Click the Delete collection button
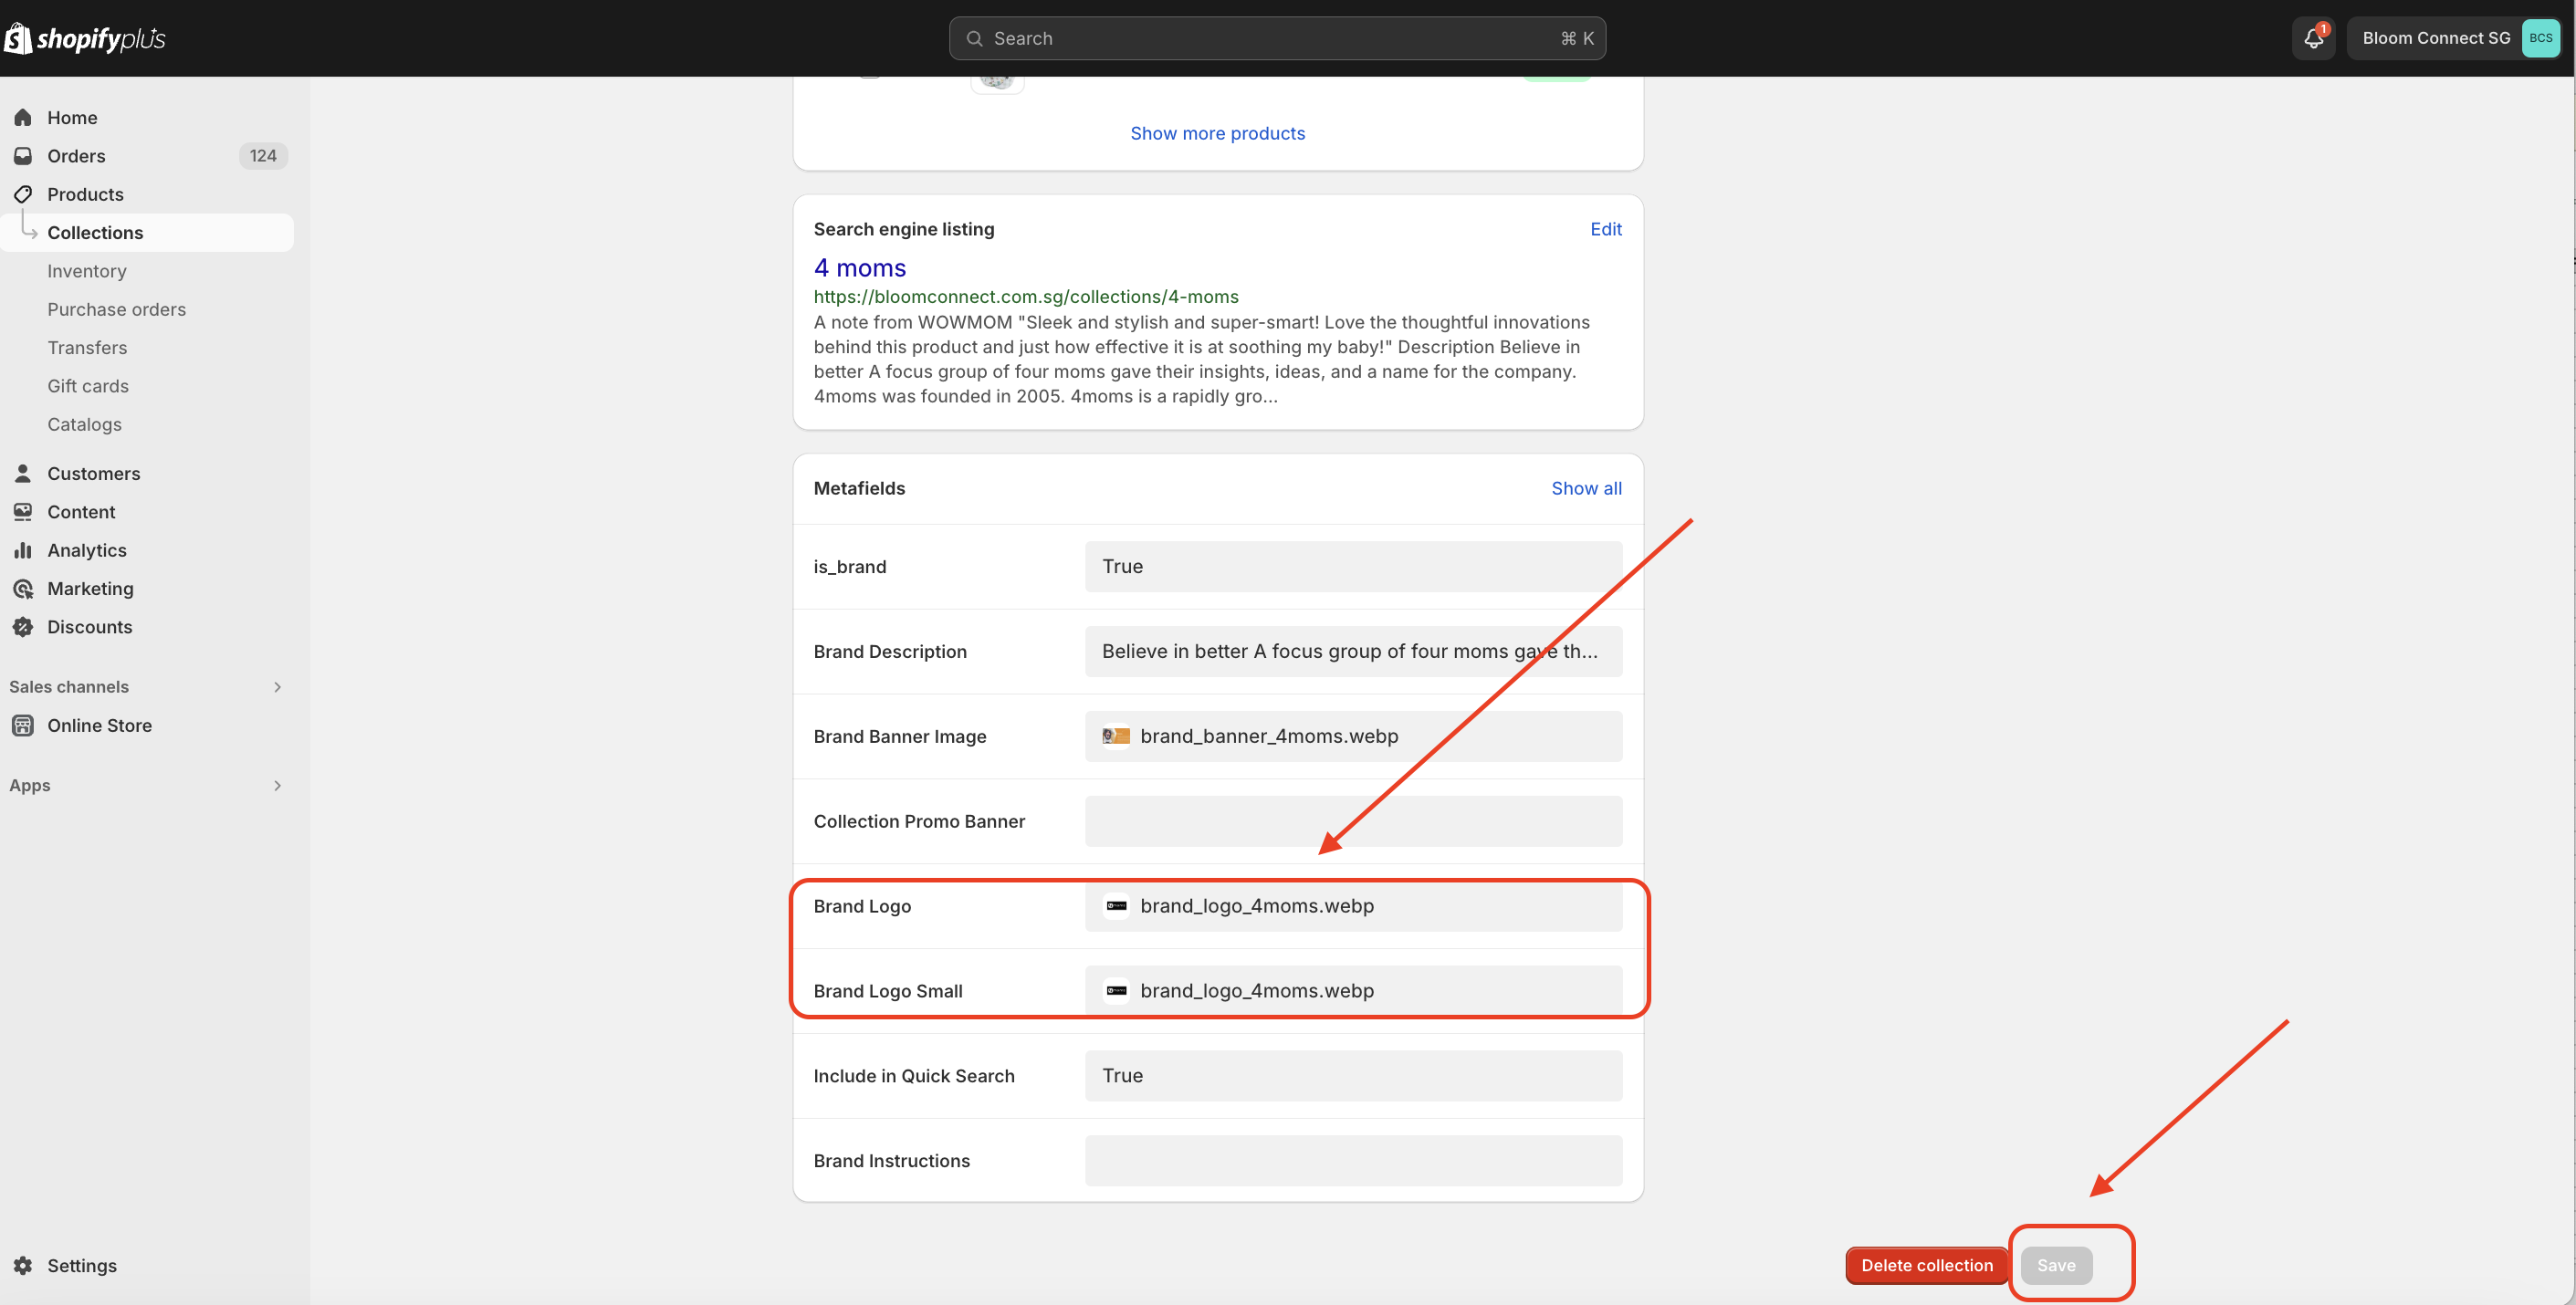The width and height of the screenshot is (2576, 1305). coord(1926,1265)
